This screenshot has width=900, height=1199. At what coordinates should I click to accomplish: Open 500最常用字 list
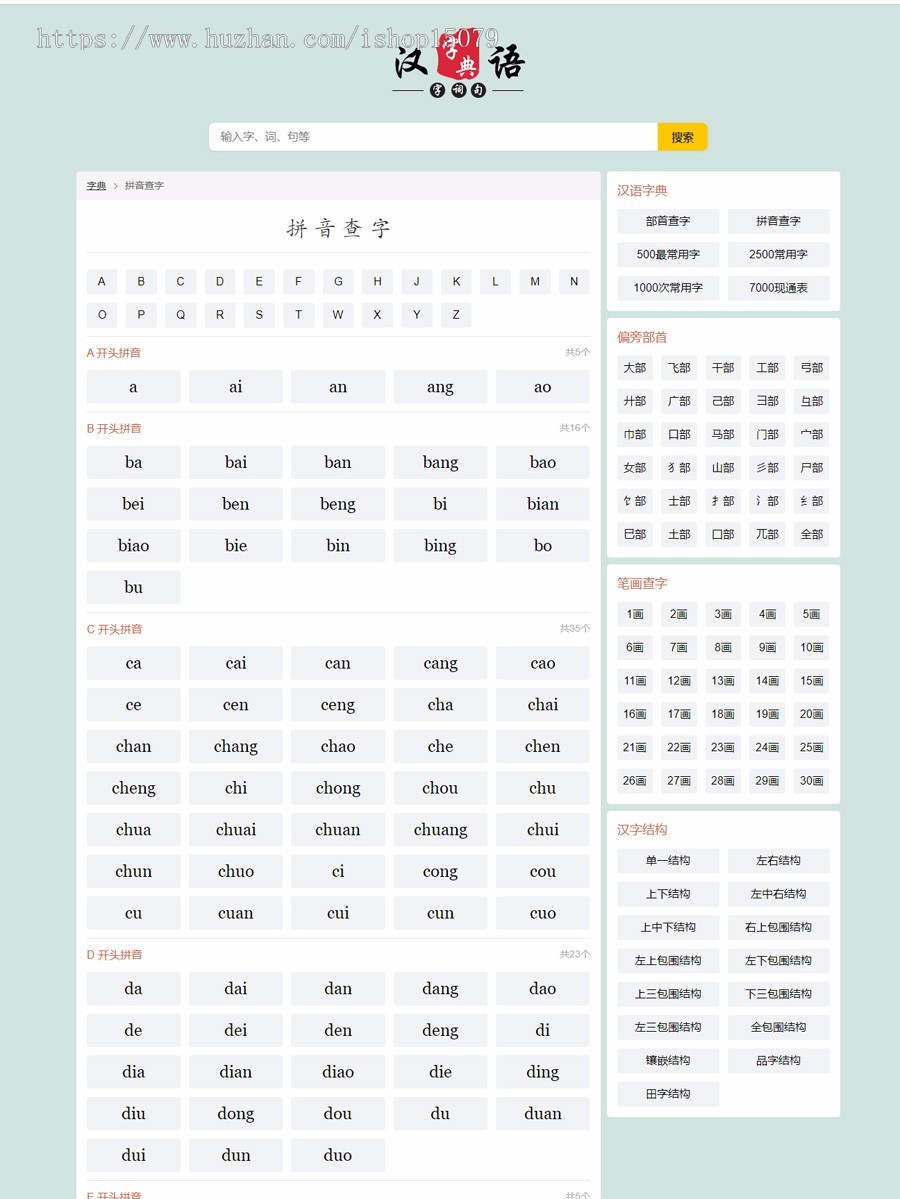tap(668, 255)
